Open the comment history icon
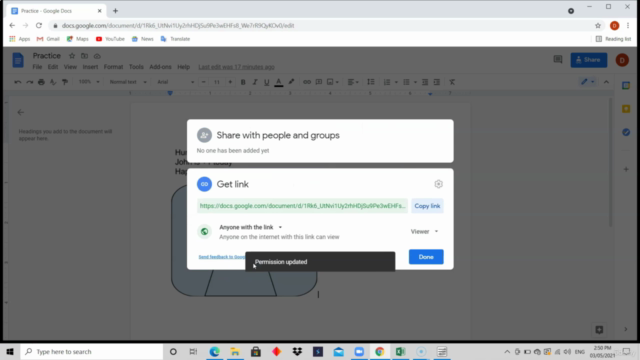Screen dimensions: 640x360 click(558, 60)
